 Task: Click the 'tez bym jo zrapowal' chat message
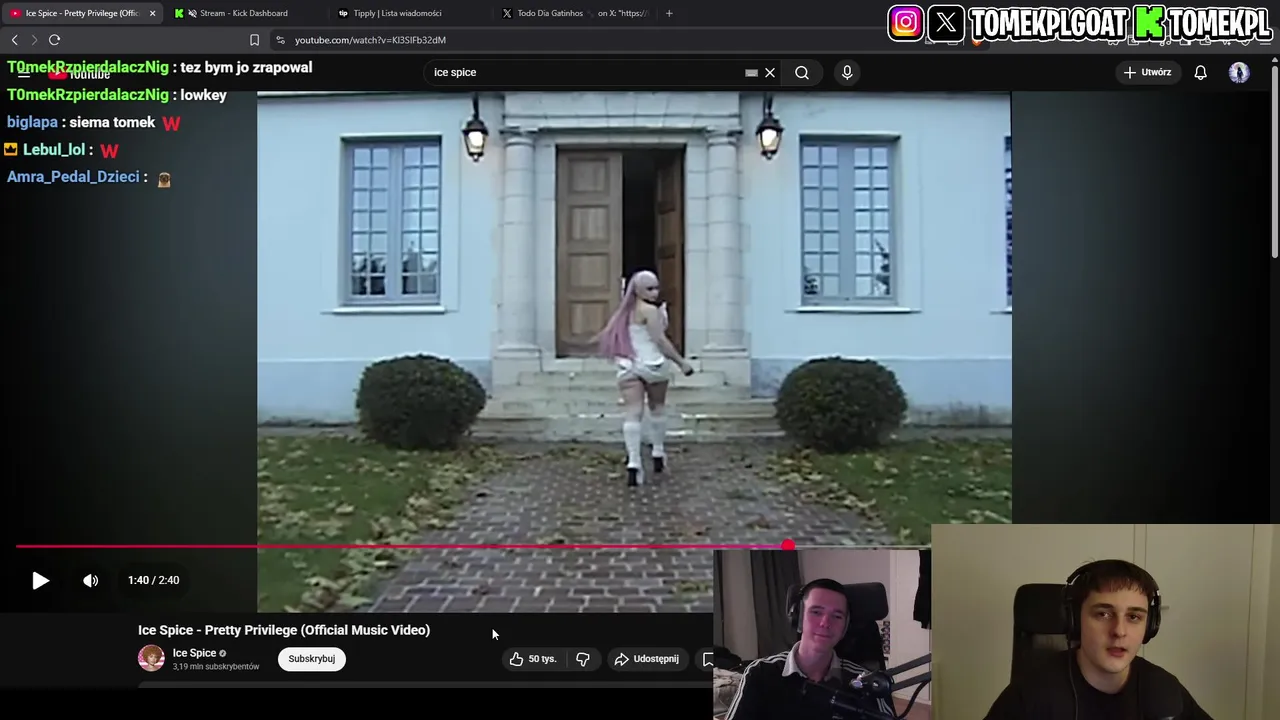point(246,67)
